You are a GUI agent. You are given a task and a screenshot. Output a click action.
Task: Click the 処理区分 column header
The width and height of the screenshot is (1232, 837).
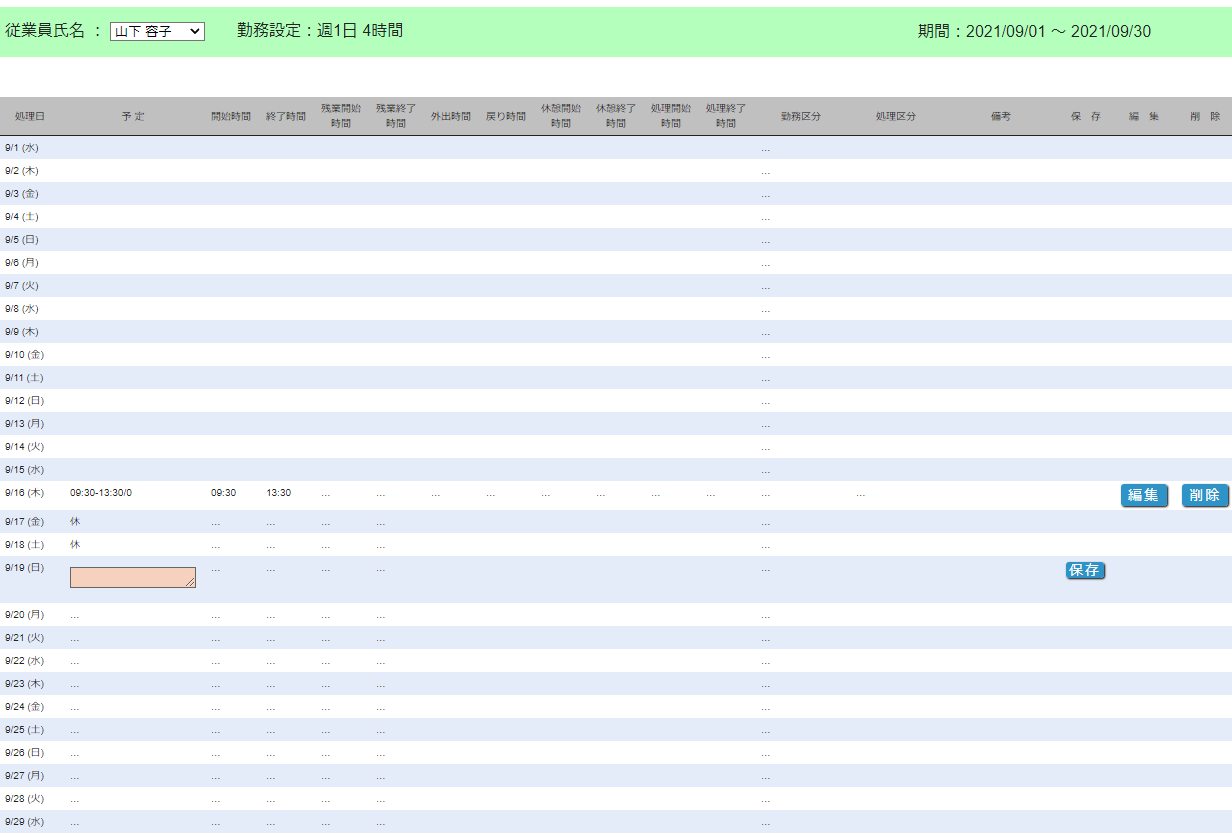pyautogui.click(x=896, y=116)
